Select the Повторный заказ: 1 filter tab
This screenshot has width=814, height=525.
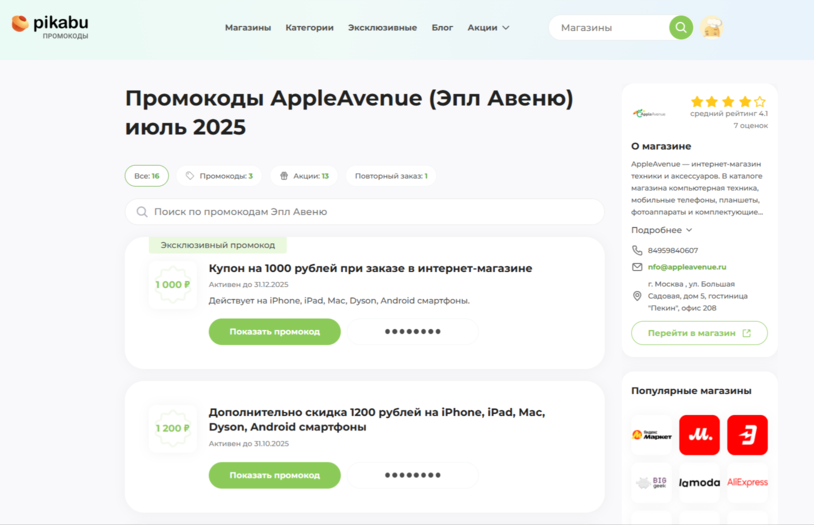391,176
